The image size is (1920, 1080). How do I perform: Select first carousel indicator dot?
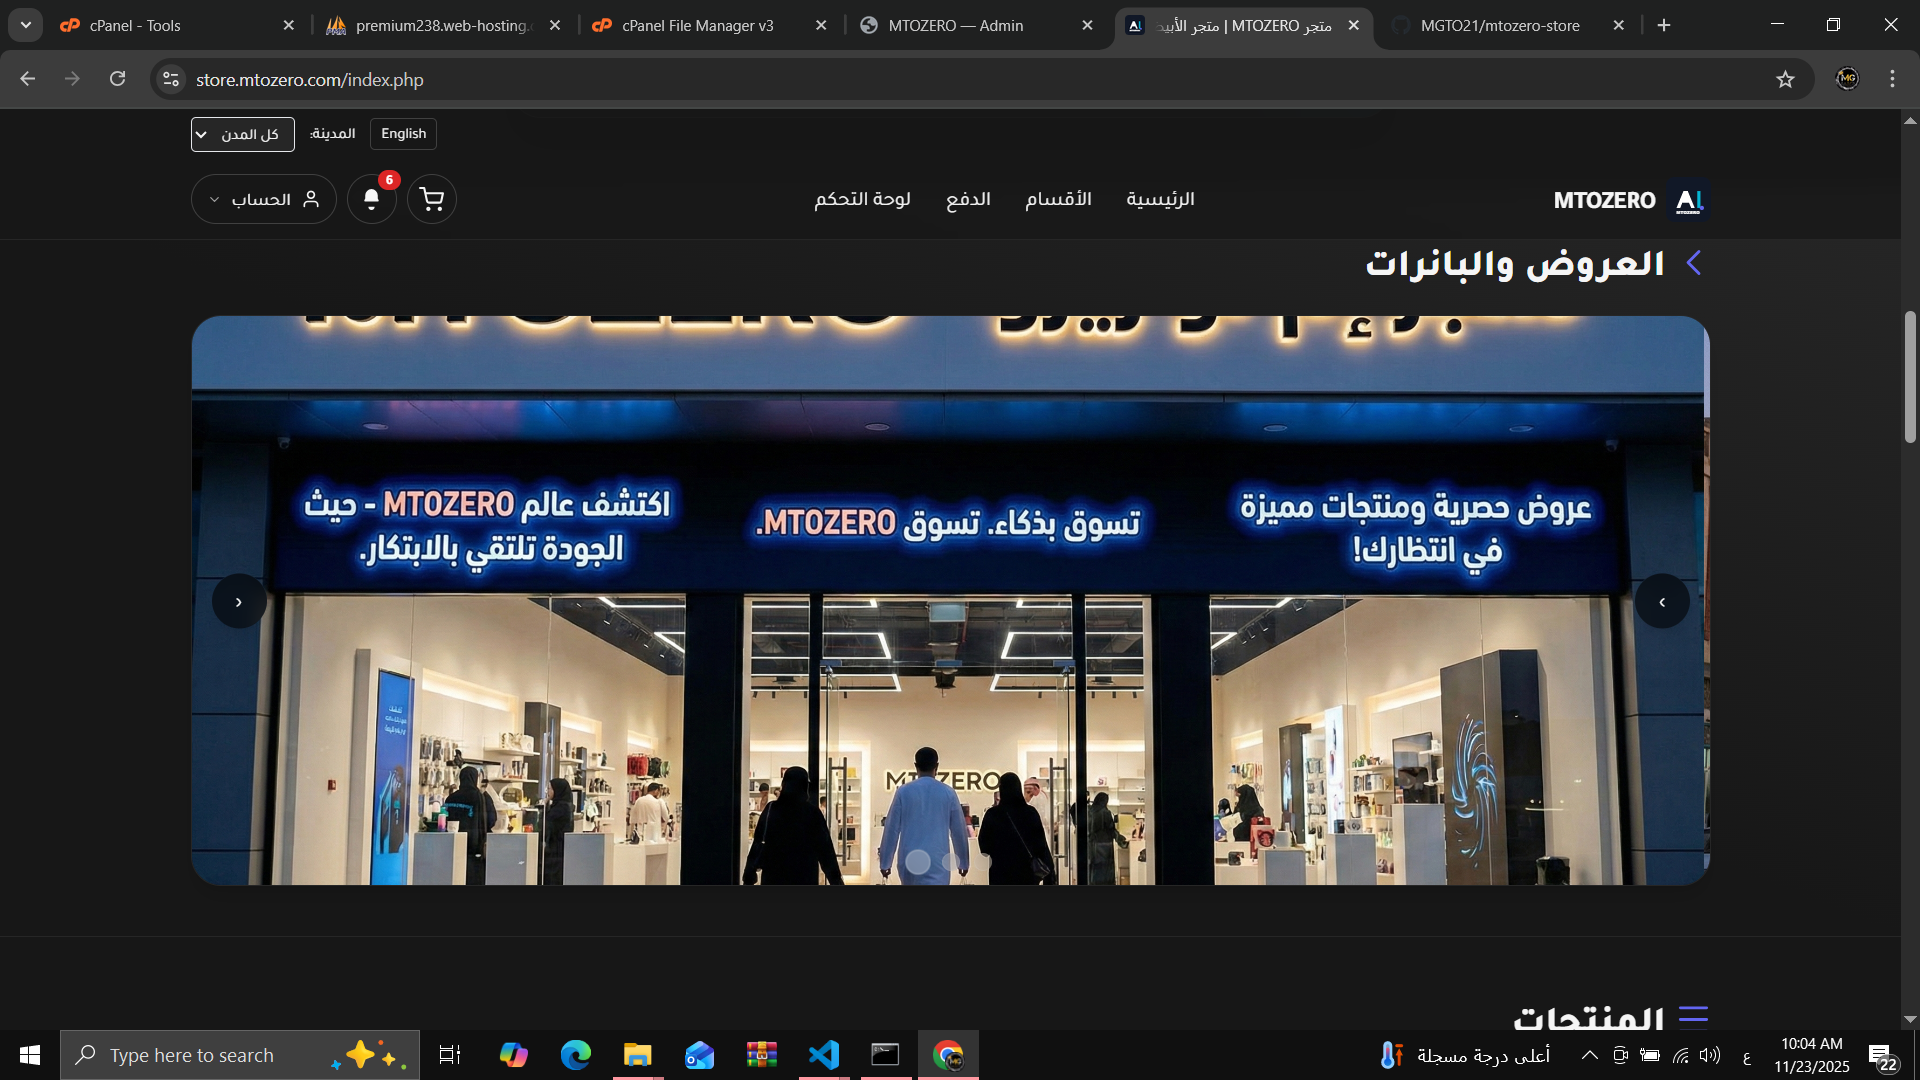(x=917, y=861)
